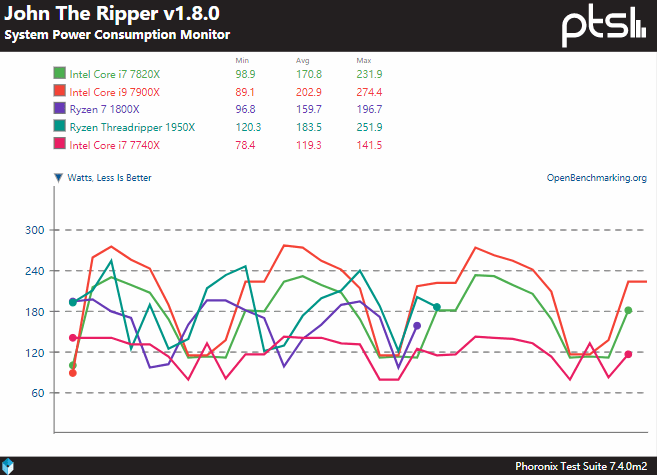Click the 170.8 average value
The image size is (657, 475).
[x=309, y=74]
